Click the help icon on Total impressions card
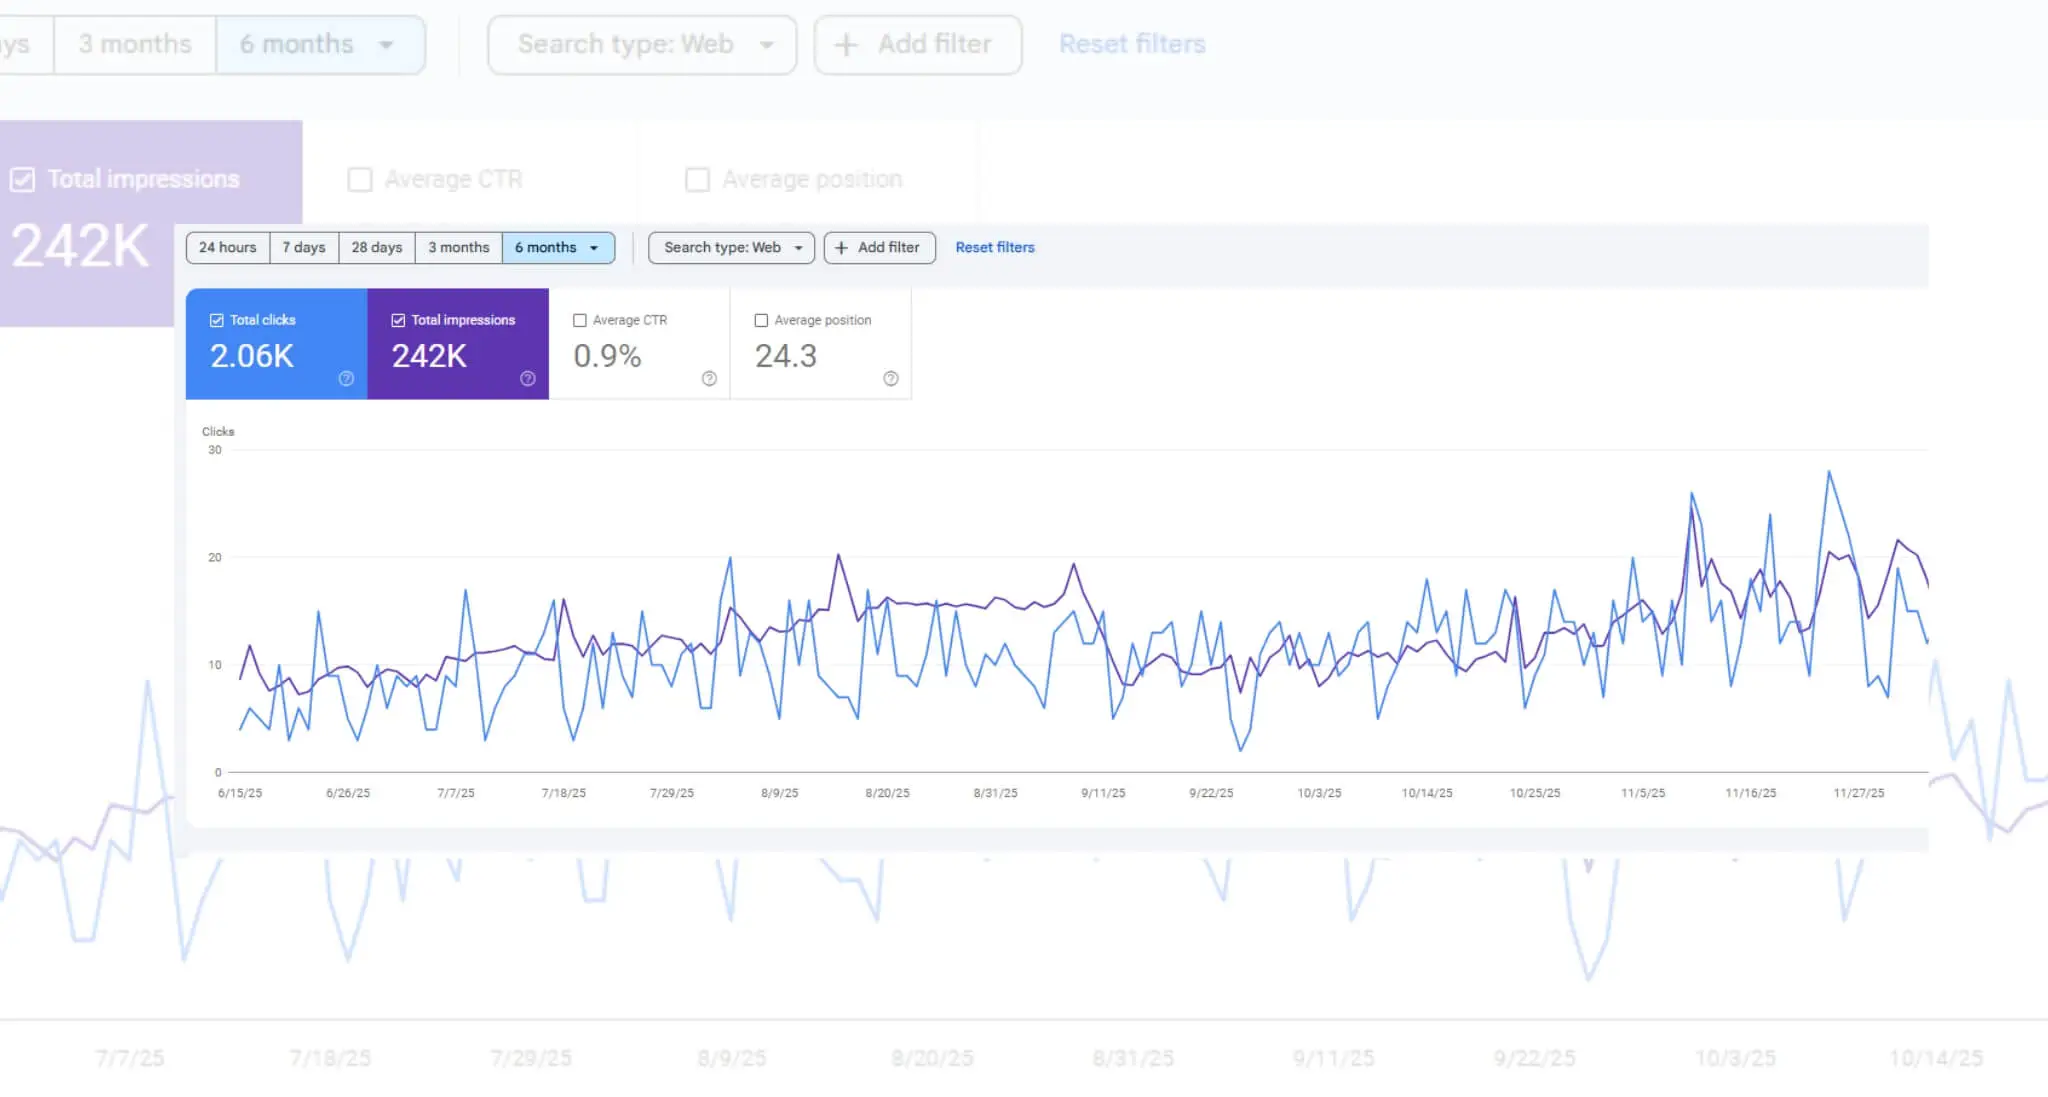 (527, 379)
